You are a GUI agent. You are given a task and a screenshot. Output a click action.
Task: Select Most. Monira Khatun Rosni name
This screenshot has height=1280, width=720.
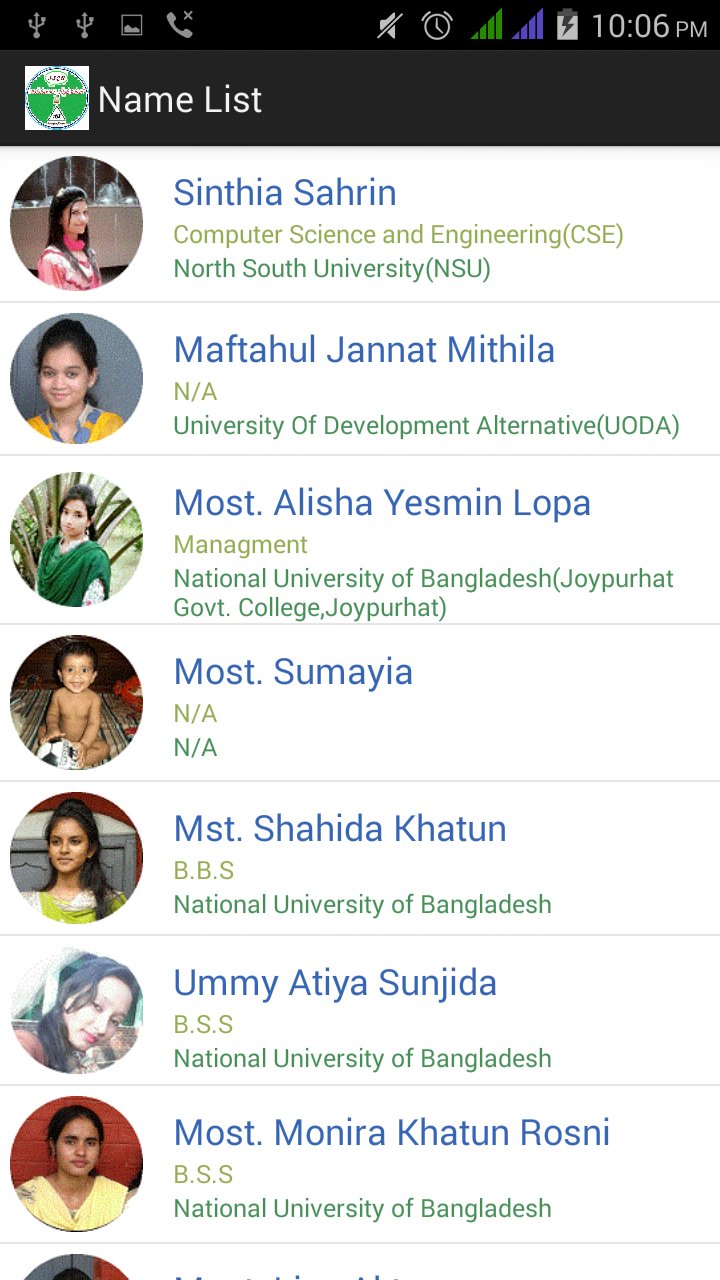(392, 1132)
